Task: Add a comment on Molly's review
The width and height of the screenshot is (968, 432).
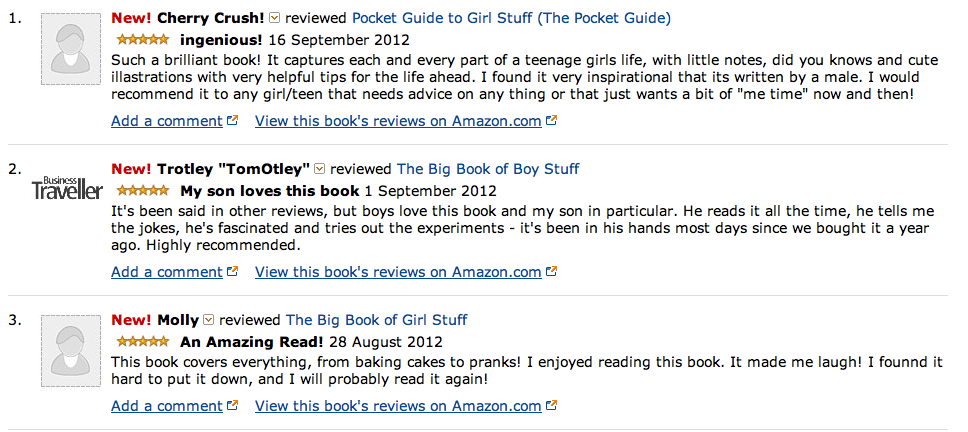Action: point(166,406)
